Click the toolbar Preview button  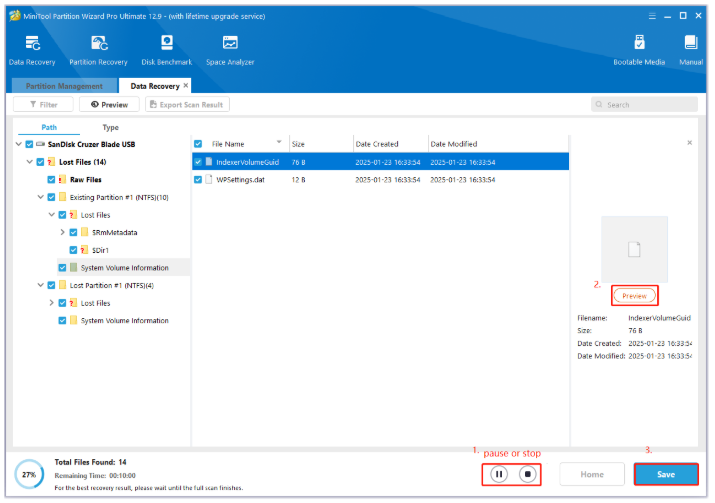click(109, 104)
